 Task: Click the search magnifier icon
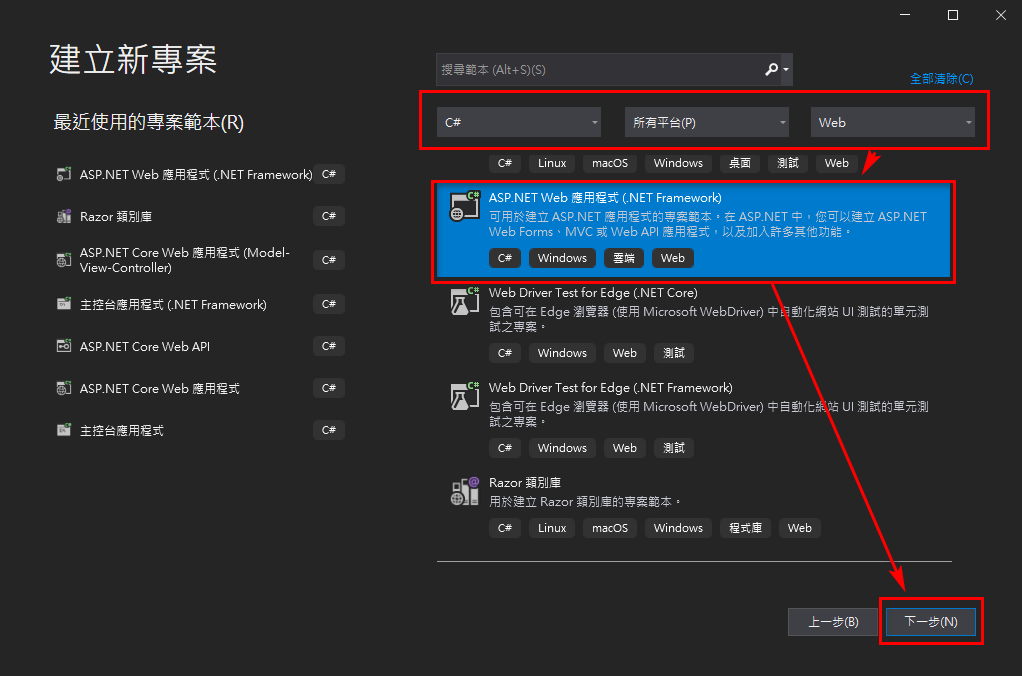pyautogui.click(x=772, y=69)
